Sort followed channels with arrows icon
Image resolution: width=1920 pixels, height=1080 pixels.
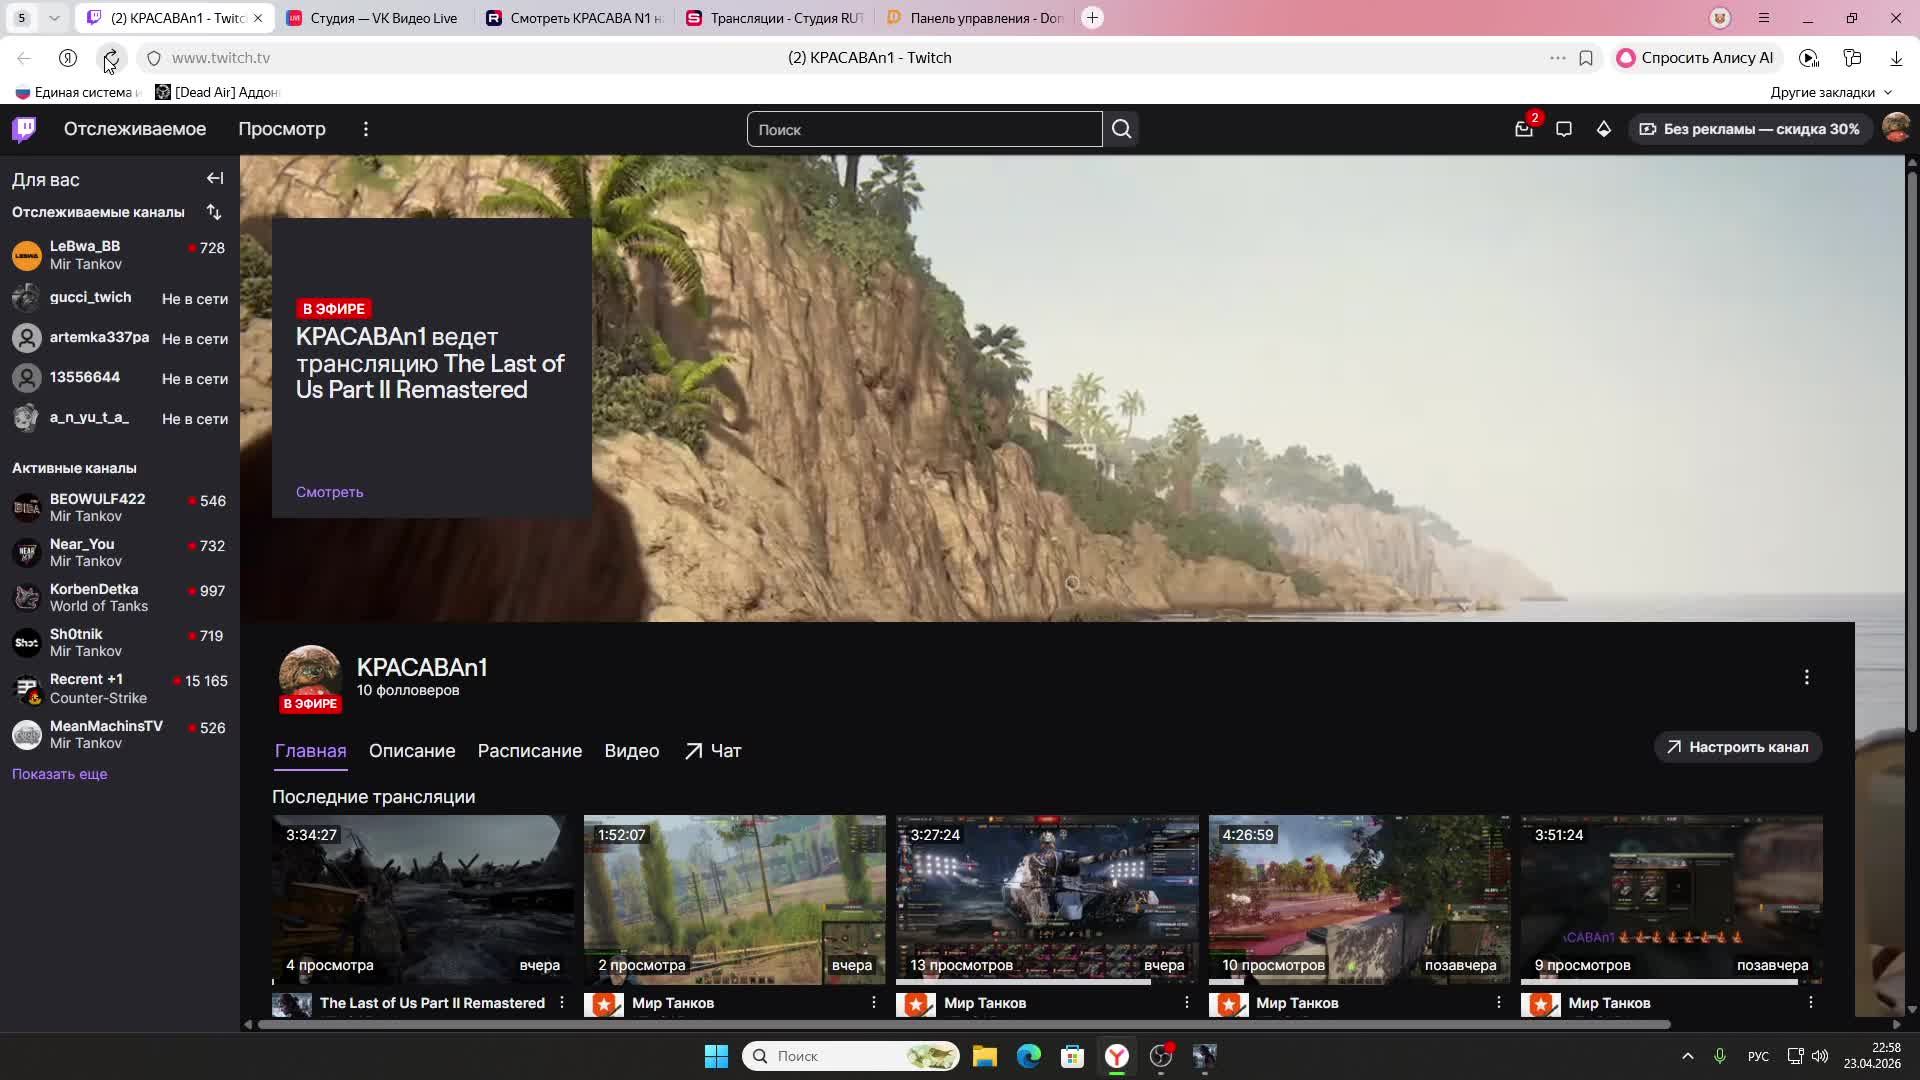click(214, 212)
